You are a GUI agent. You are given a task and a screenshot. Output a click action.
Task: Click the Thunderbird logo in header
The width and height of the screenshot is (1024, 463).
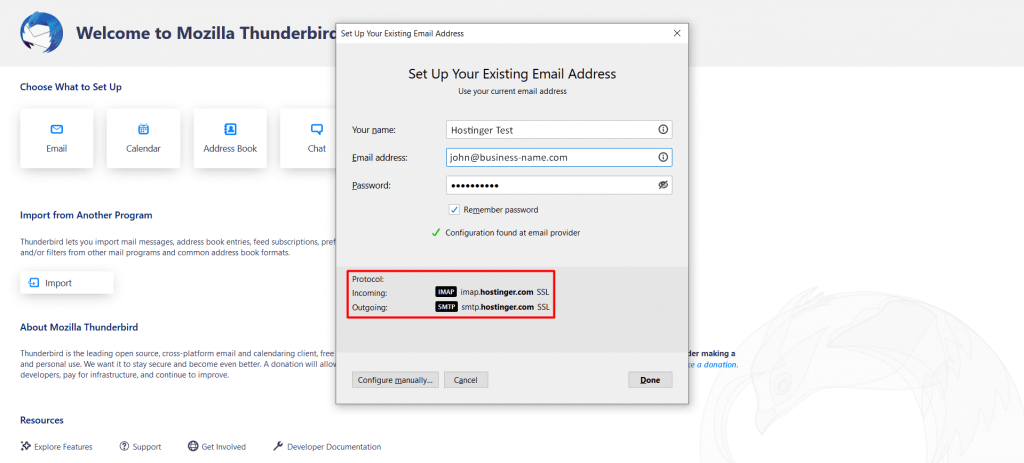tap(40, 33)
